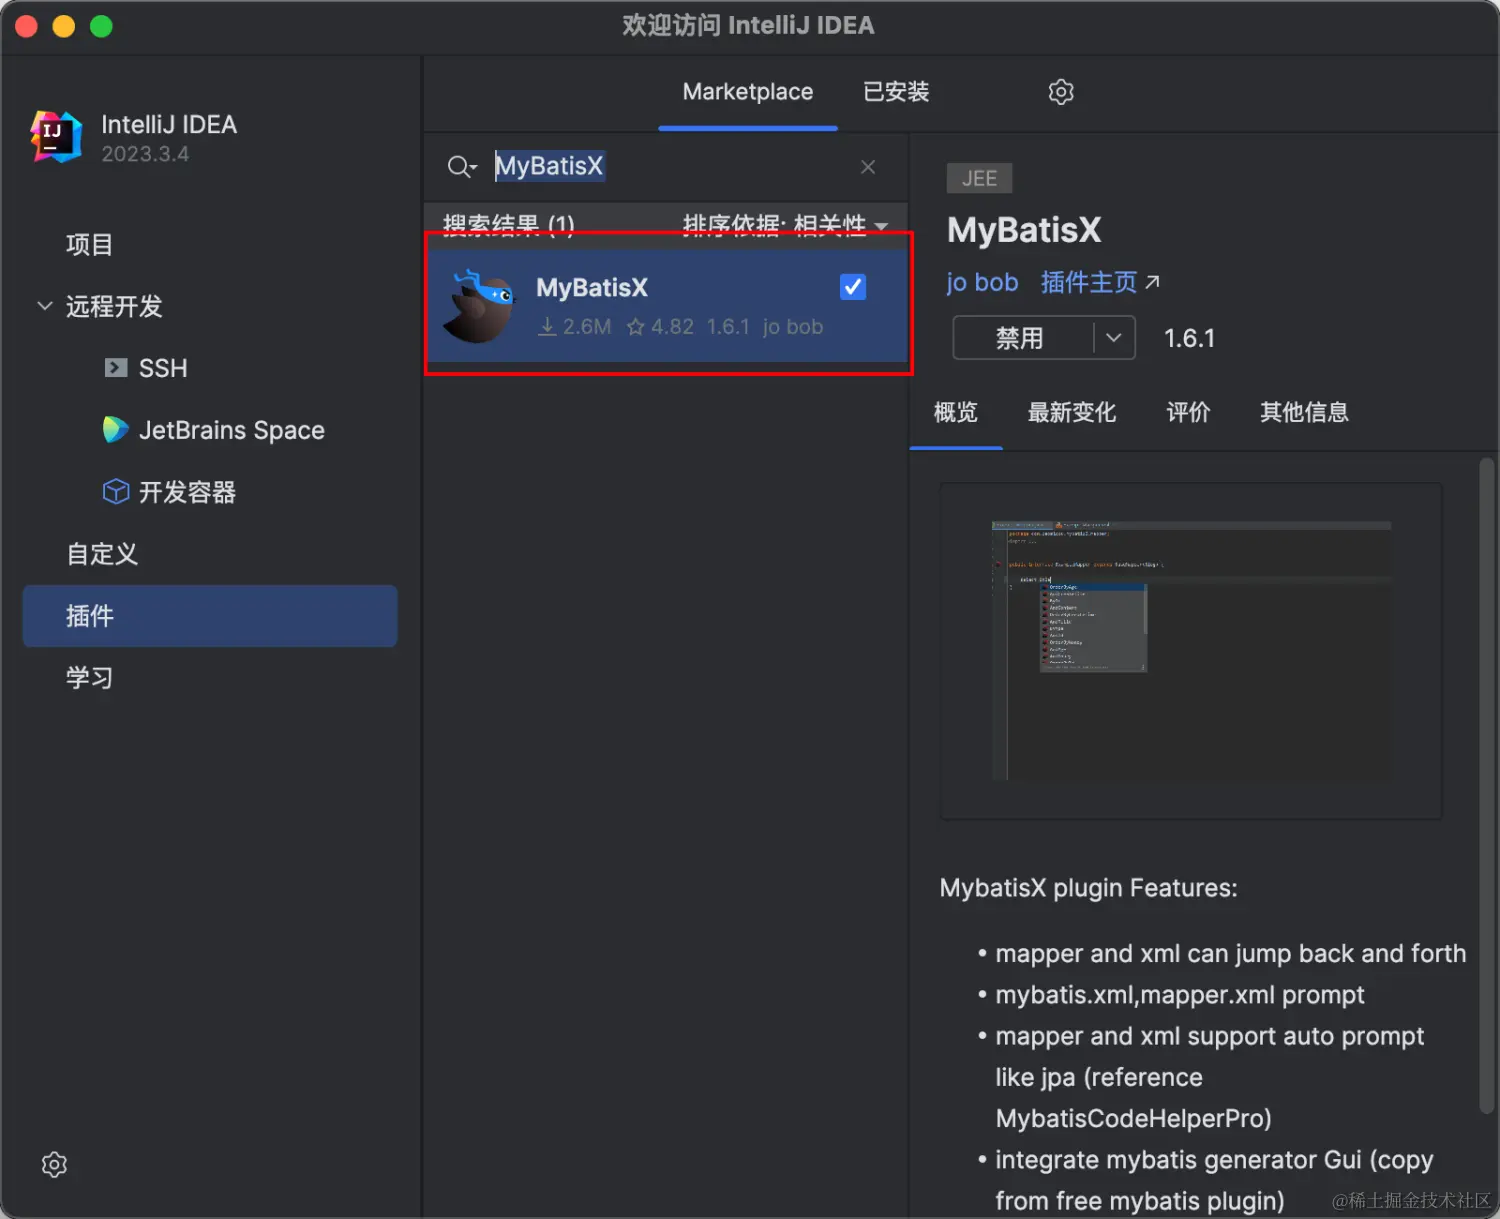The height and width of the screenshot is (1219, 1500).
Task: Collapse the 远程开发 tree section
Action: [44, 306]
